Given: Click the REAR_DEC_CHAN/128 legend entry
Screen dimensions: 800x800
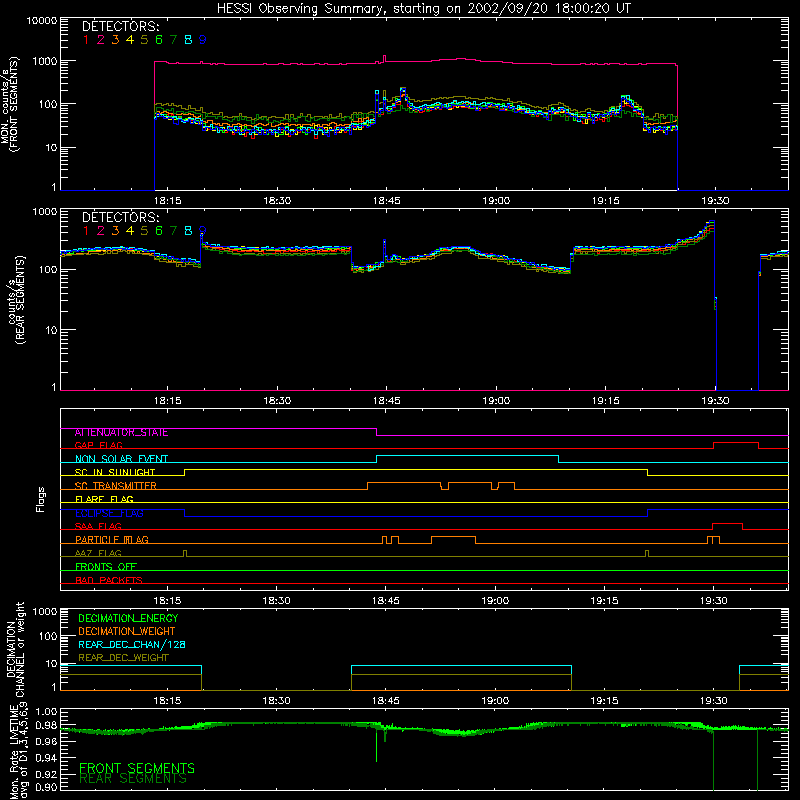Looking at the screenshot, I should click(x=132, y=644).
